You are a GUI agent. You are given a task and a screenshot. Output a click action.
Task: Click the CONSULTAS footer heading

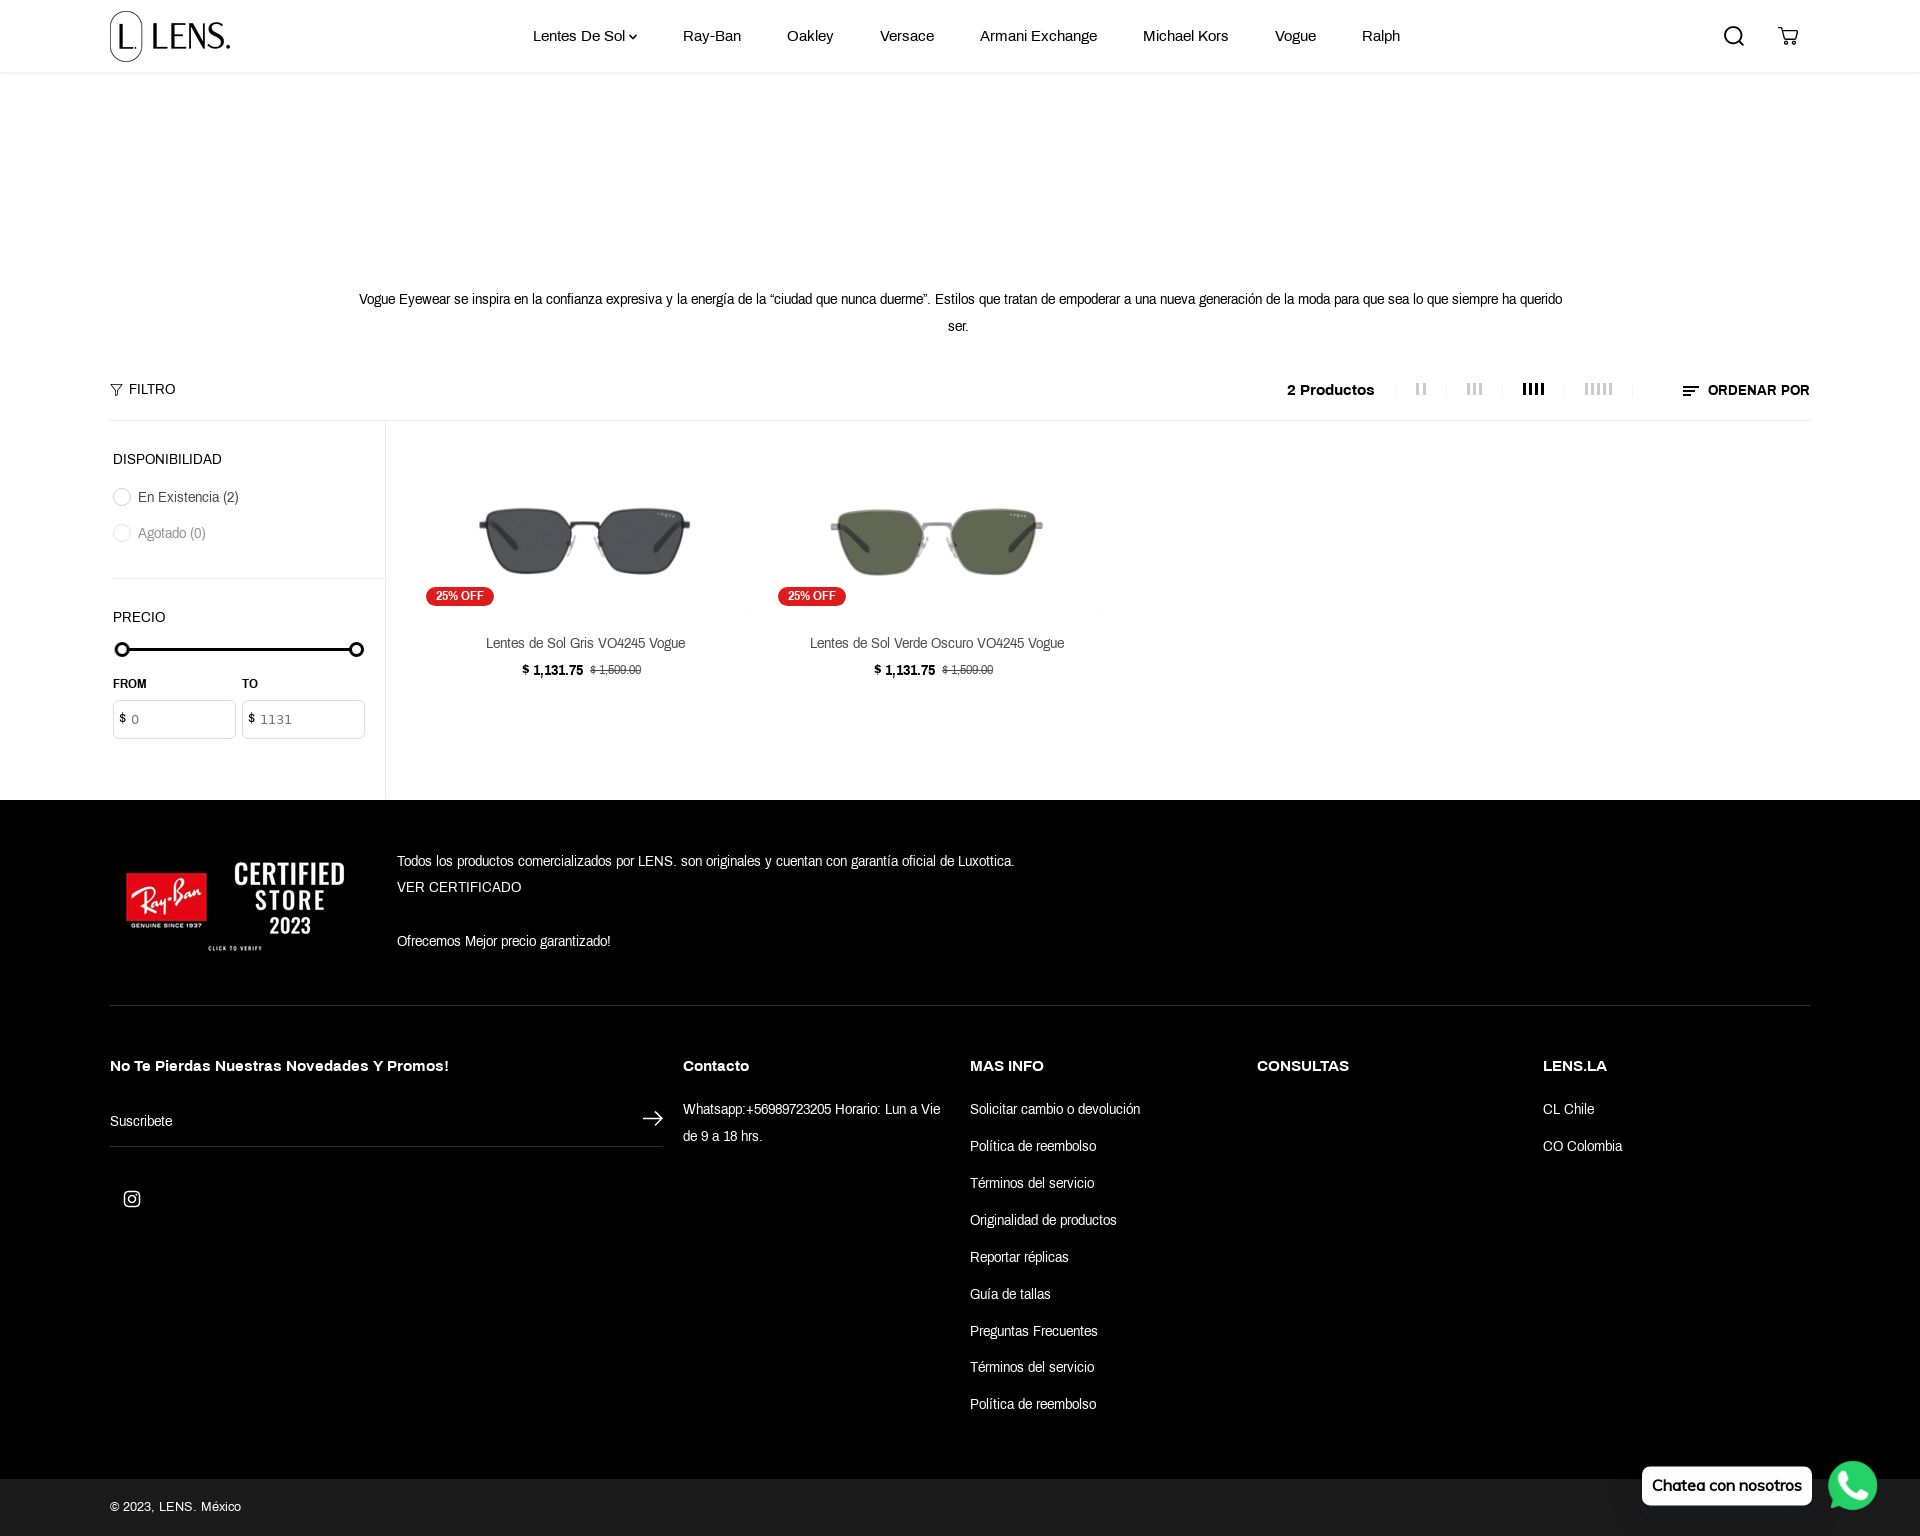click(1303, 1066)
